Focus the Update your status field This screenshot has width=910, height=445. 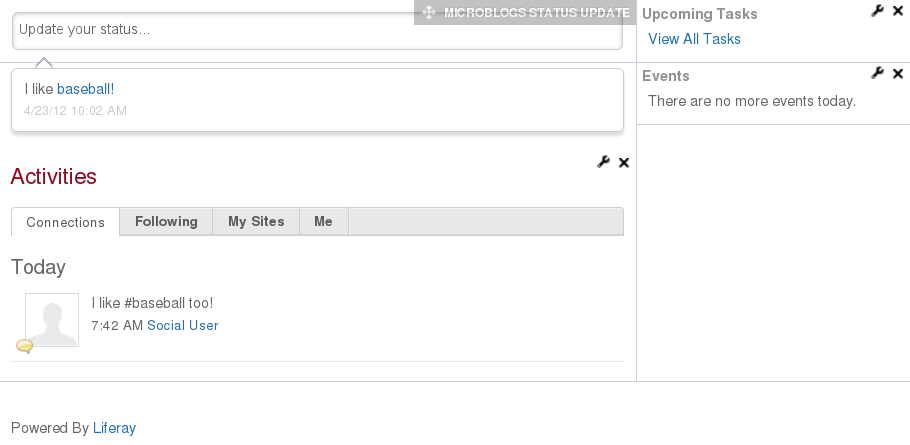(x=317, y=30)
